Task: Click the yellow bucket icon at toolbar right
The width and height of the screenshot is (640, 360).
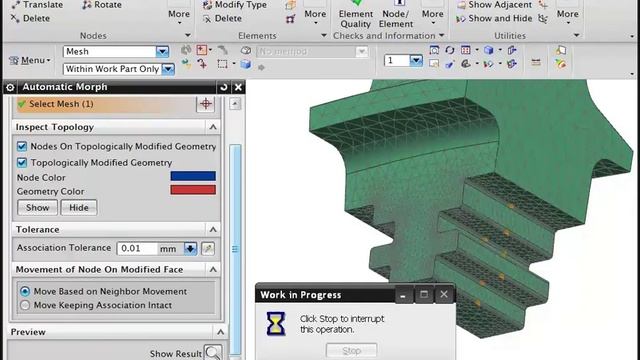Action: tap(561, 64)
